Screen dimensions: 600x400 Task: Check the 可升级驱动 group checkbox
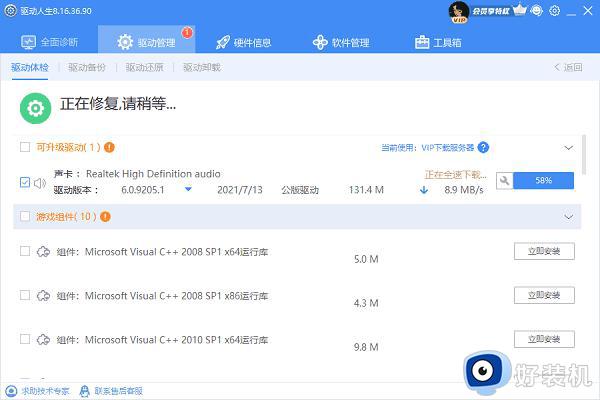coord(25,147)
